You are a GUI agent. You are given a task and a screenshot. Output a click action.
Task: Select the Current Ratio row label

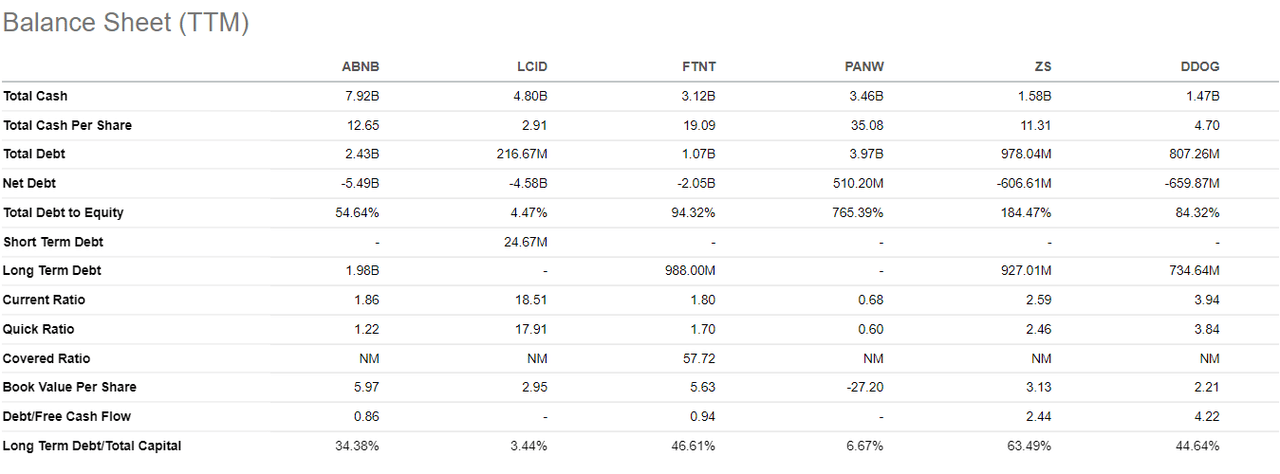tap(44, 300)
